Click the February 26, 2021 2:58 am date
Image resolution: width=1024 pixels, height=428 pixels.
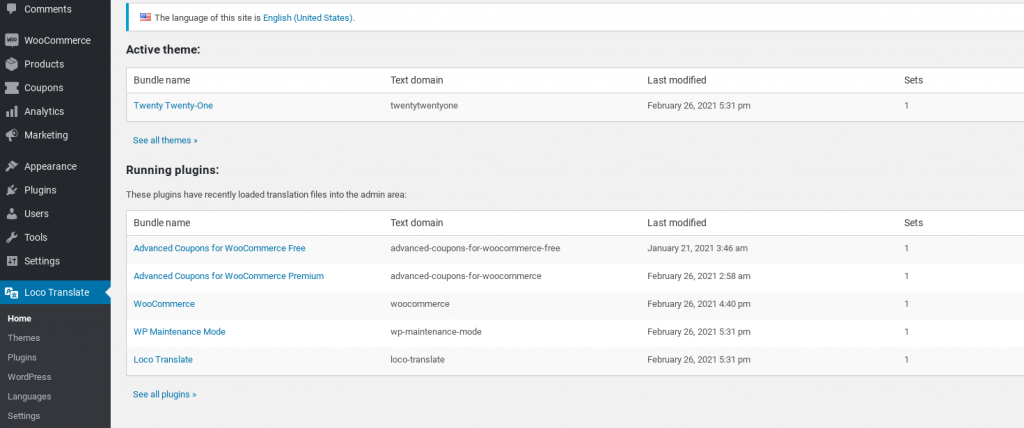tap(699, 276)
